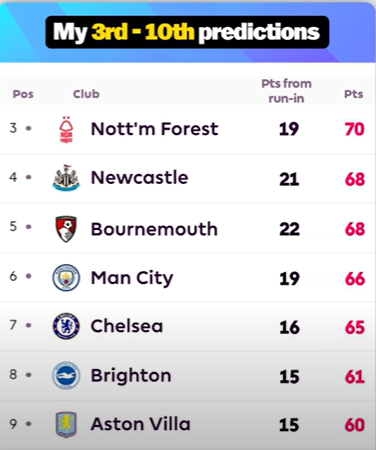
Task: Open the Newcastle club name
Action: 139,177
